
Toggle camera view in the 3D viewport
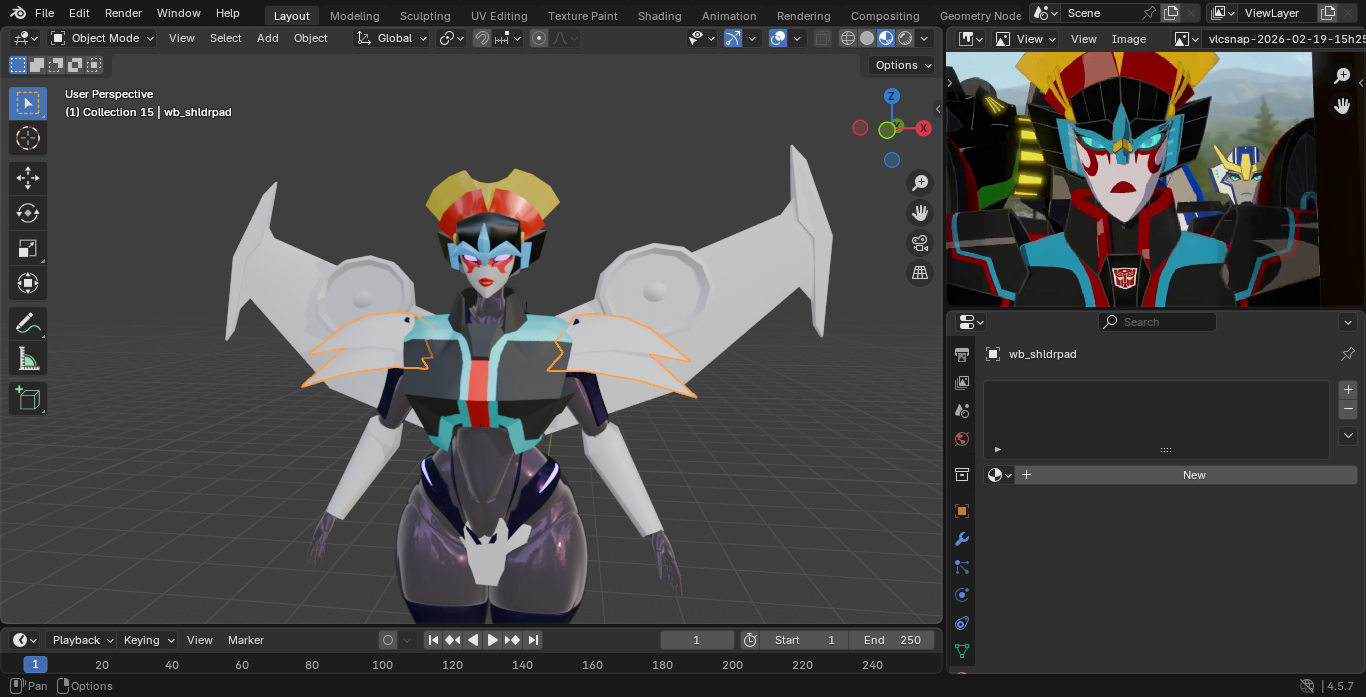pos(920,242)
